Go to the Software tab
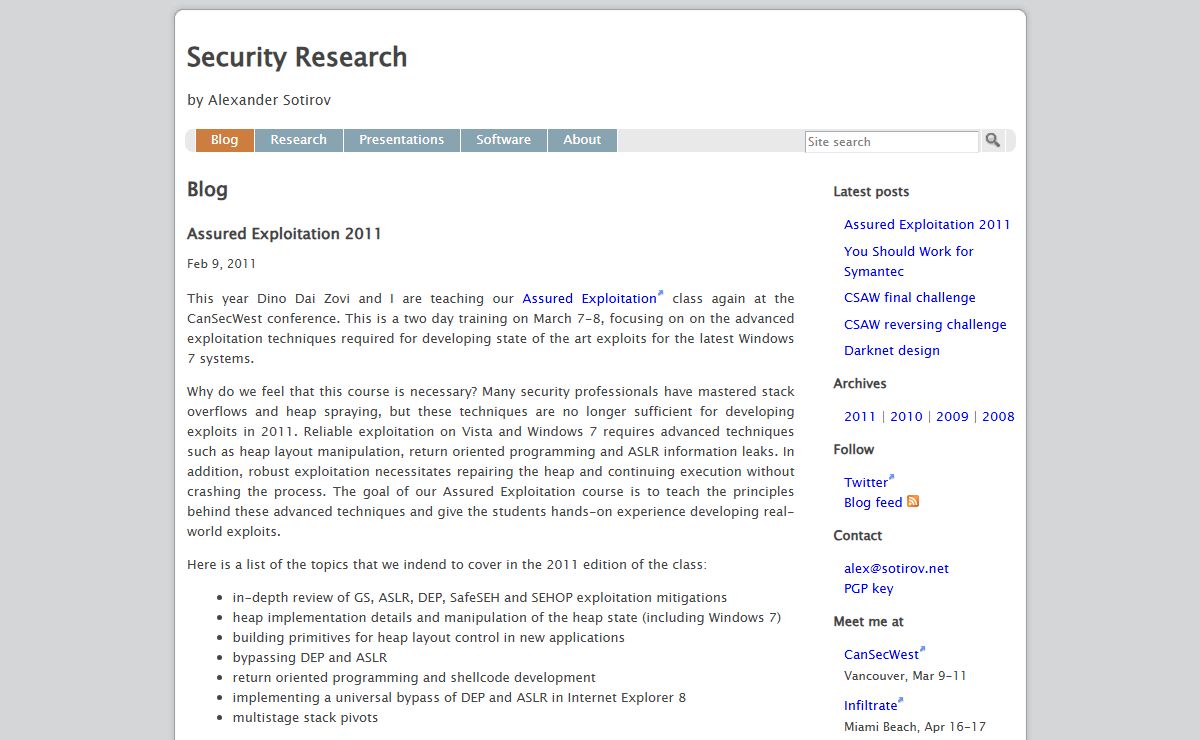Image resolution: width=1200 pixels, height=740 pixels. pyautogui.click(x=504, y=140)
